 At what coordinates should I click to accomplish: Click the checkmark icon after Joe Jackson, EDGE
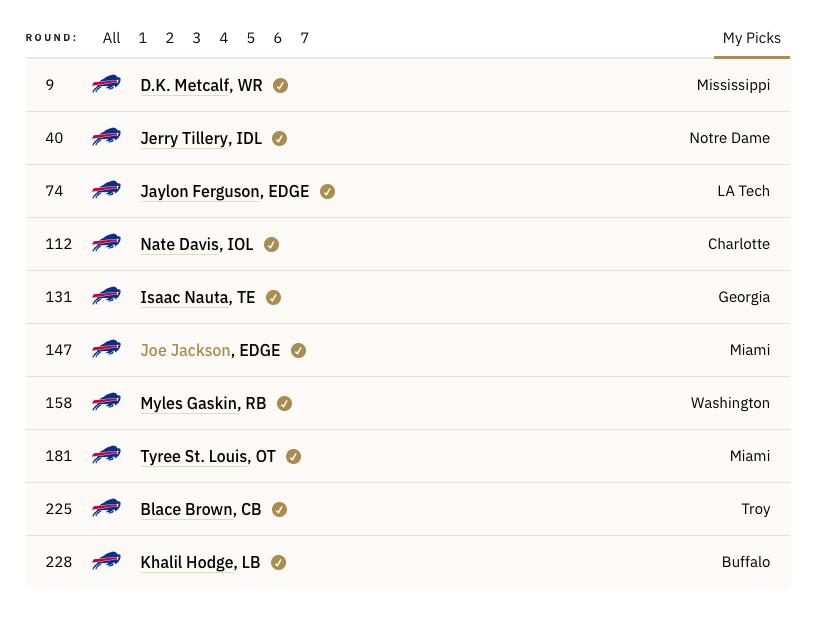(x=298, y=350)
